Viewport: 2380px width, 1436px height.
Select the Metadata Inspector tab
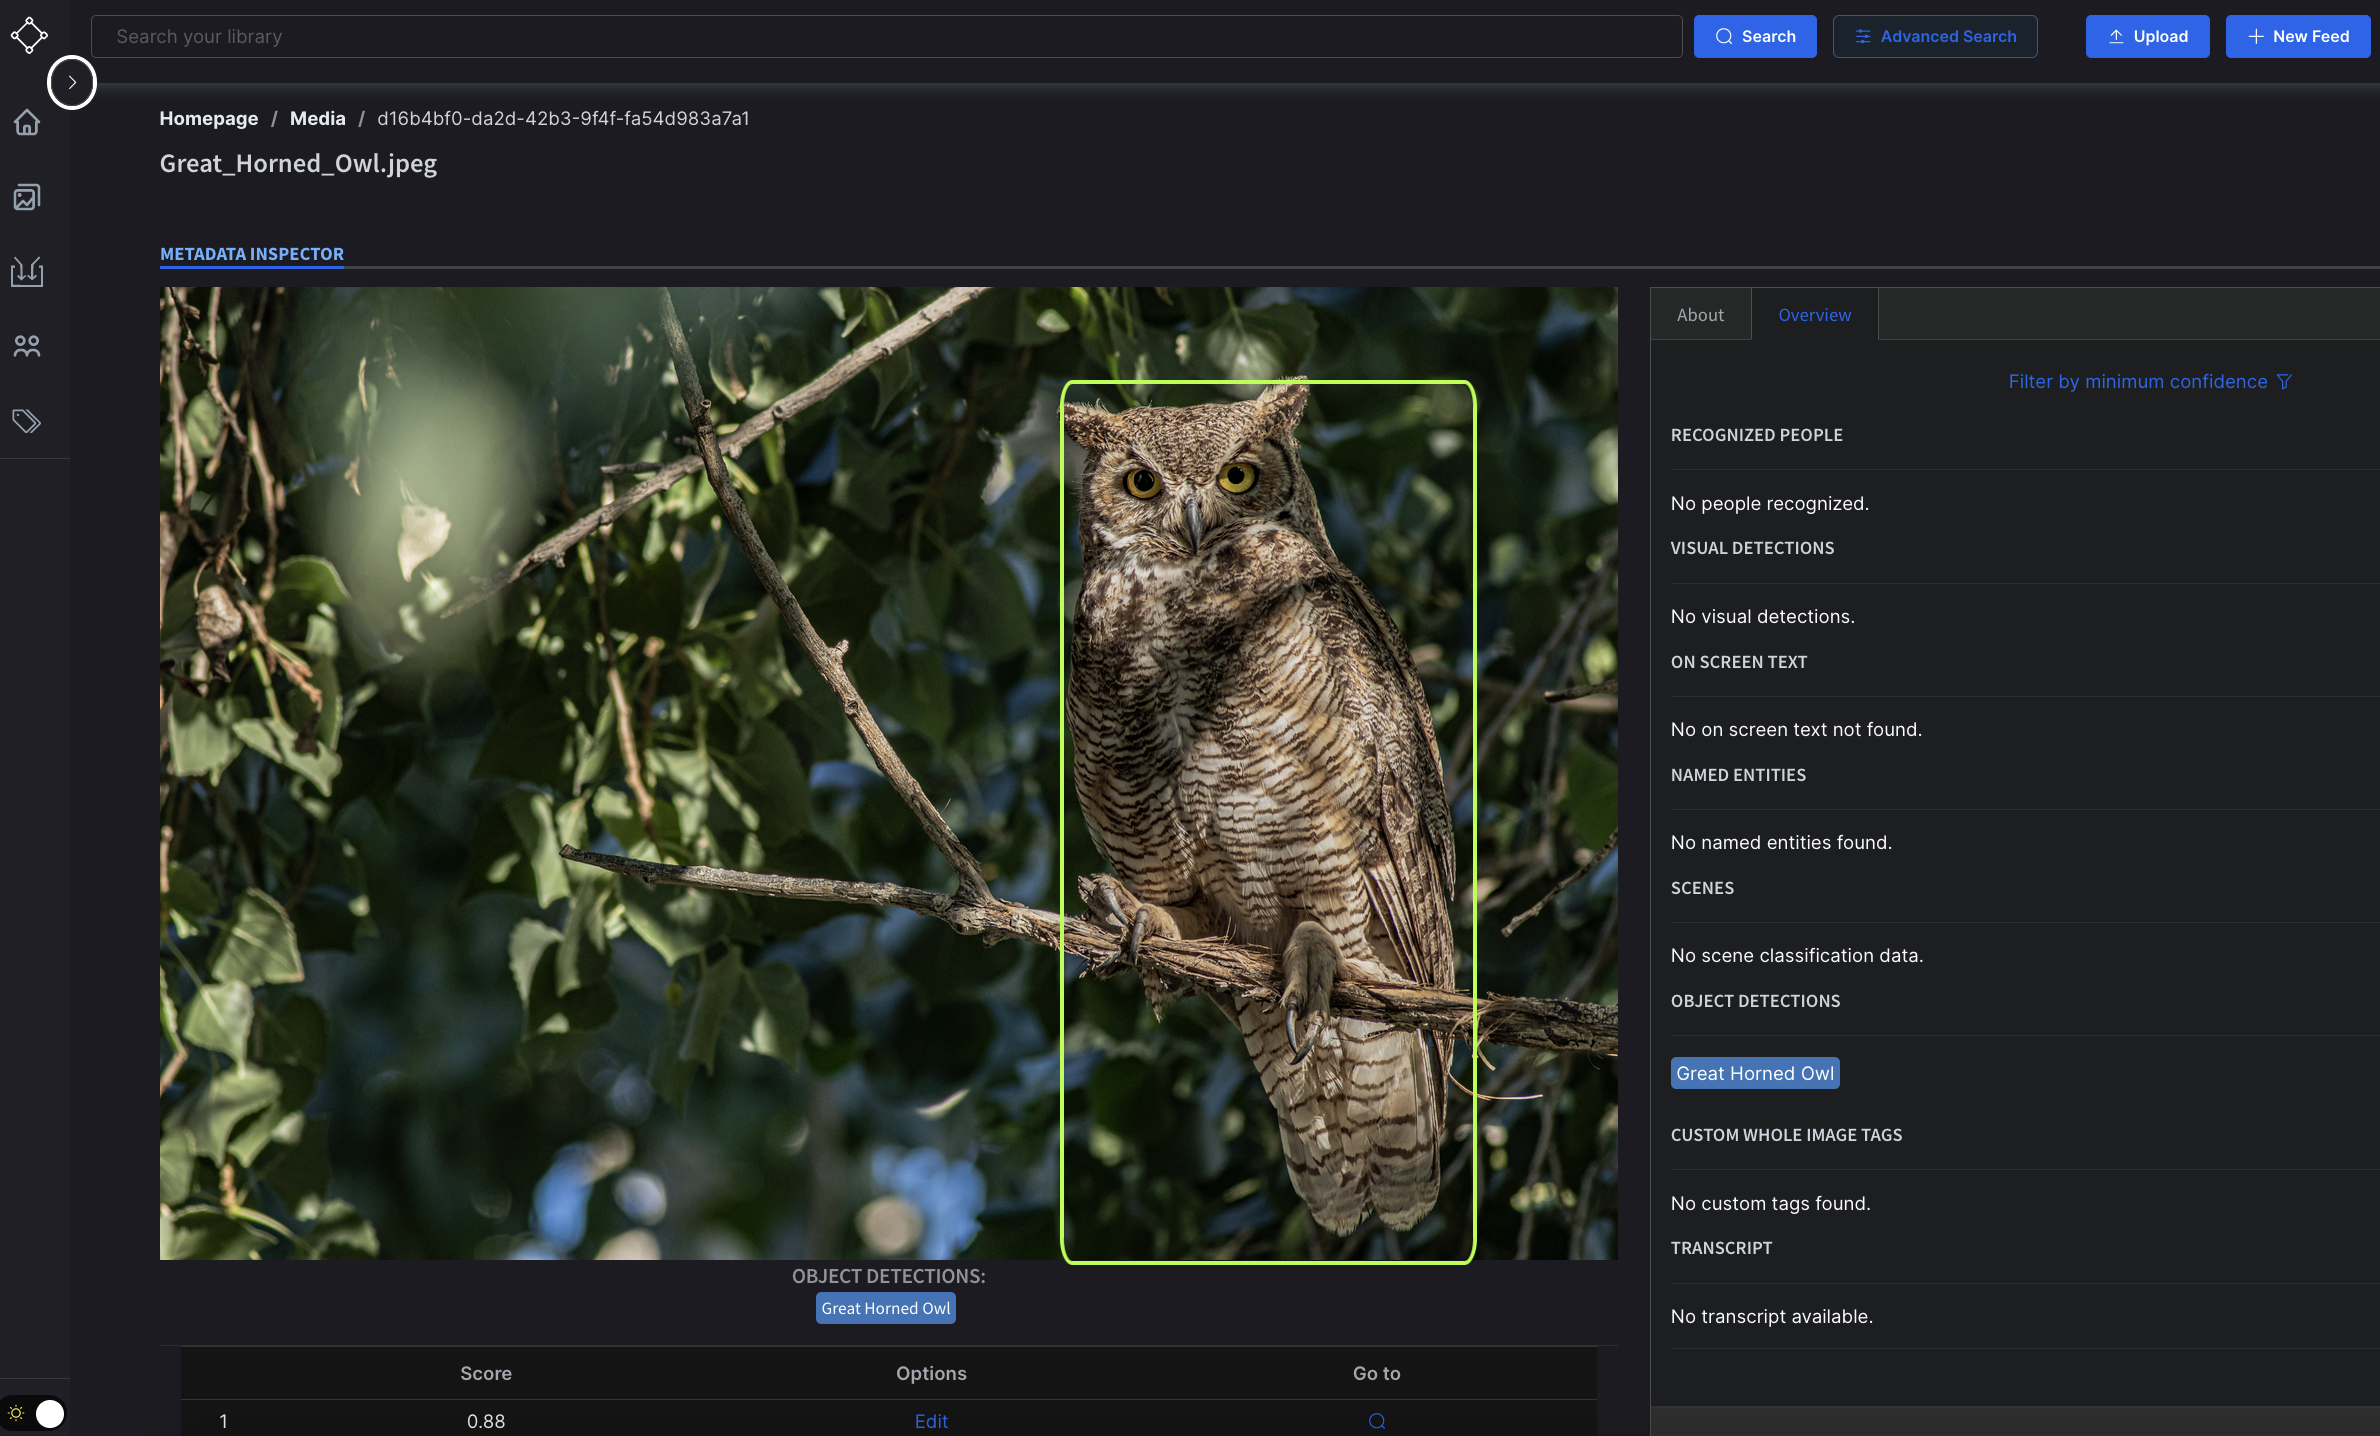(x=252, y=254)
